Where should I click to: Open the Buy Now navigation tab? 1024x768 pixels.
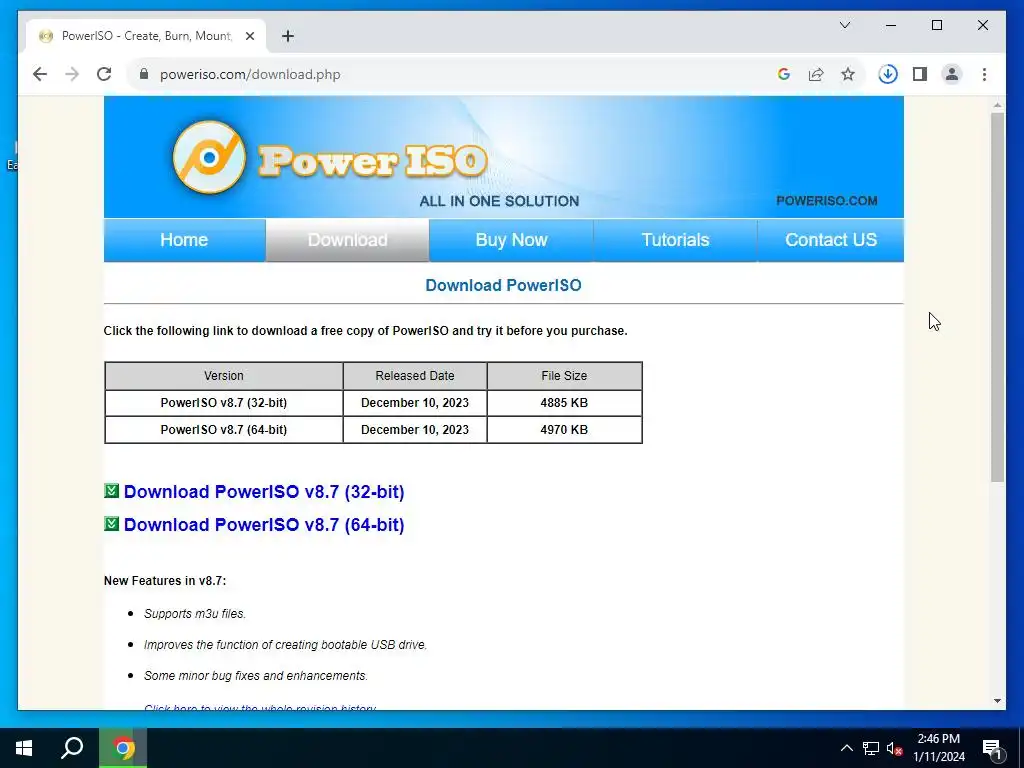point(511,240)
